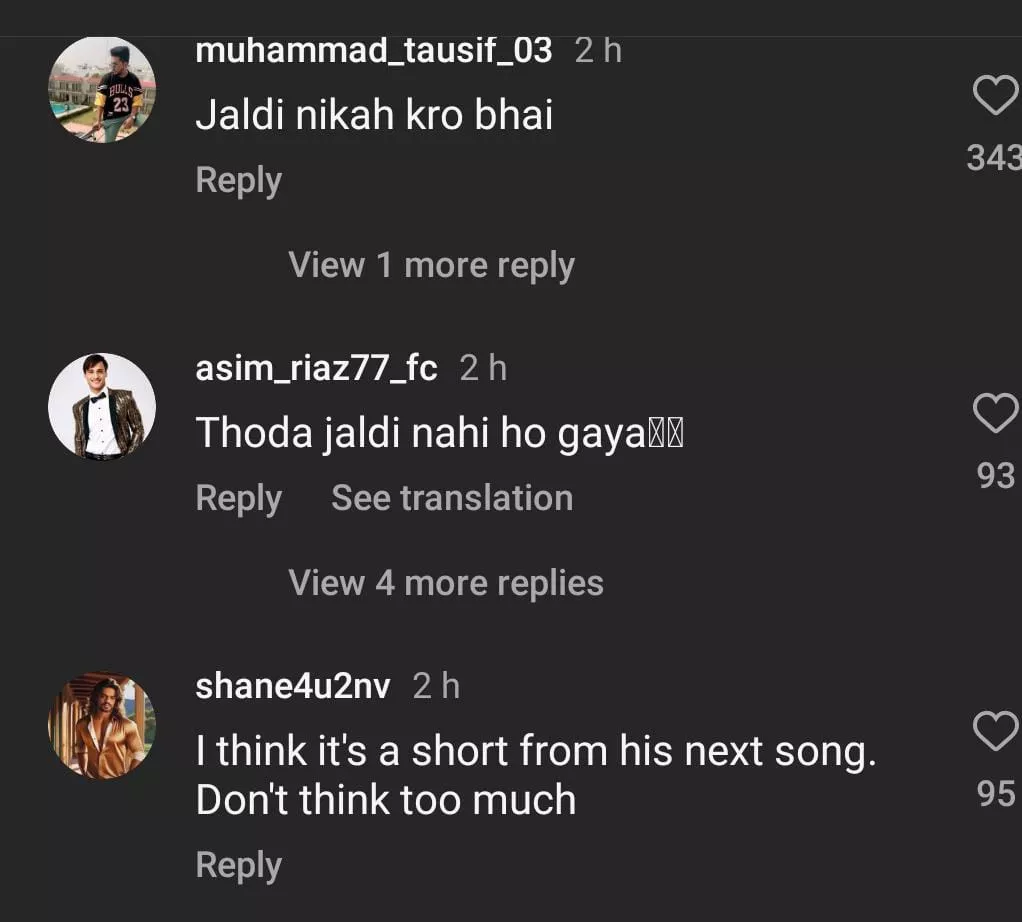
Task: Click the 95 likes count
Action: (x=995, y=794)
